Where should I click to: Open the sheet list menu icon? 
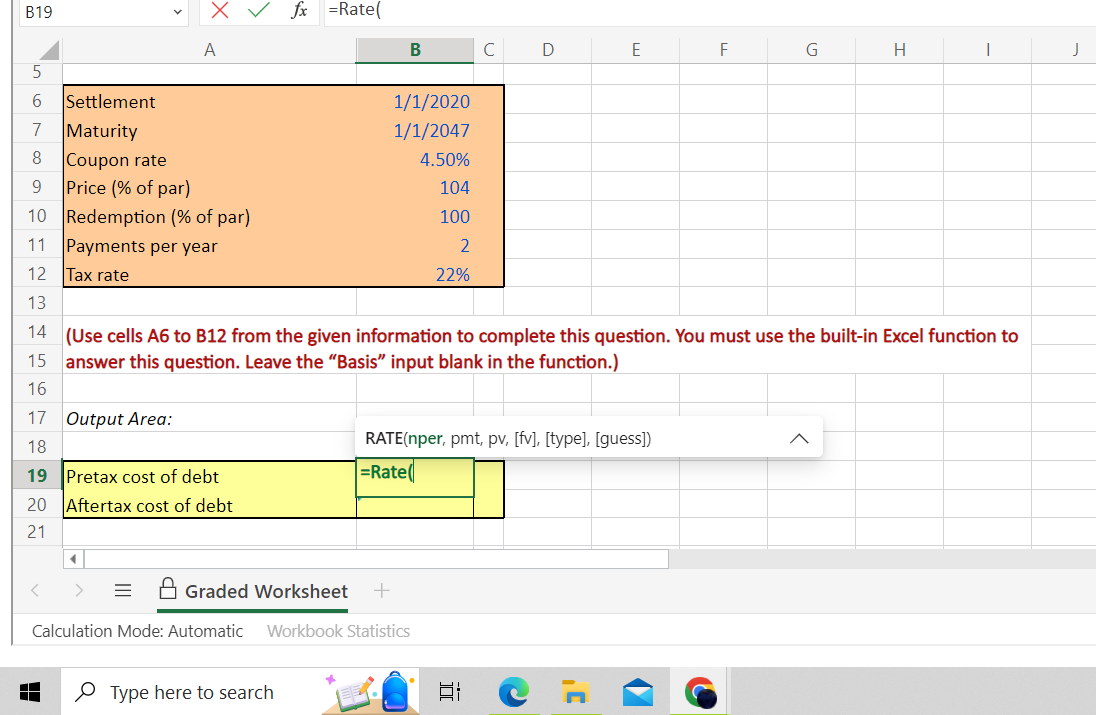[122, 590]
